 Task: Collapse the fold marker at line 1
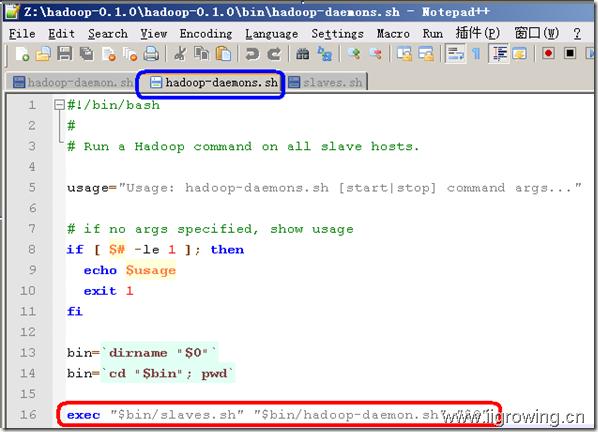[59, 104]
